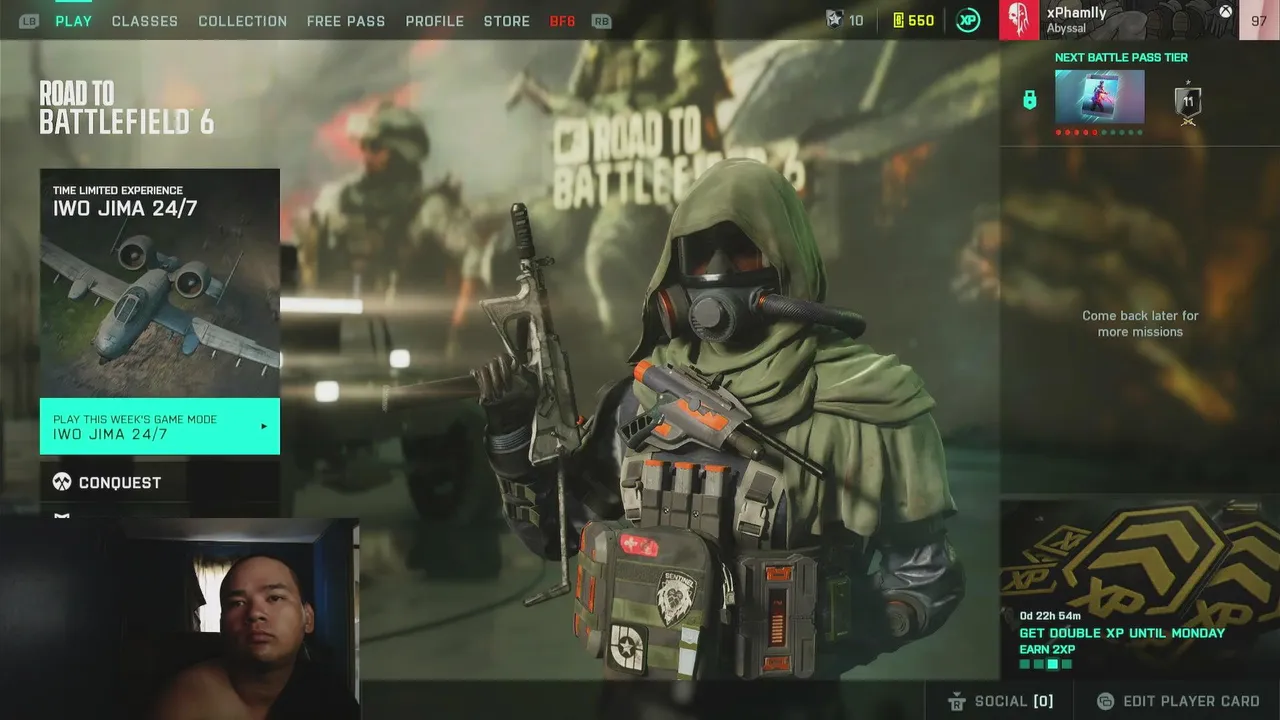The width and height of the screenshot is (1280, 720).
Task: Click the Road to Battlefield 6 title
Action: point(126,108)
